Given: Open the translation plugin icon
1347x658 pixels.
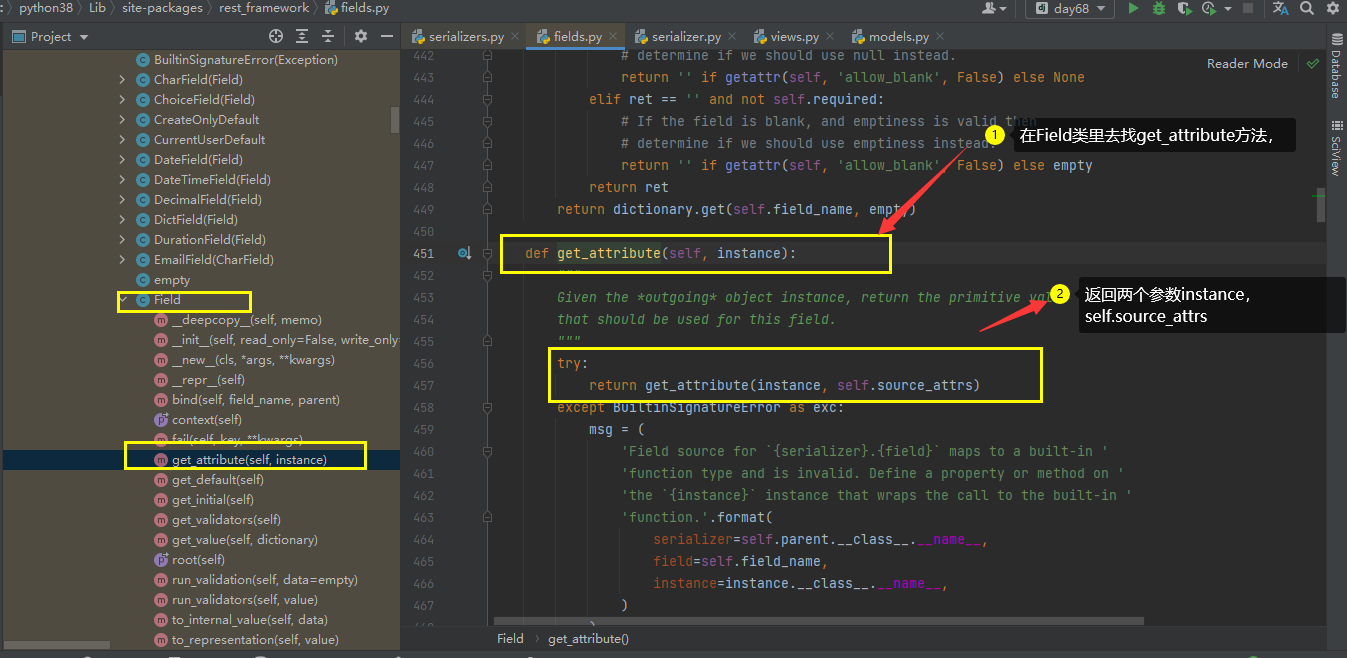Looking at the screenshot, I should tap(1281, 8).
